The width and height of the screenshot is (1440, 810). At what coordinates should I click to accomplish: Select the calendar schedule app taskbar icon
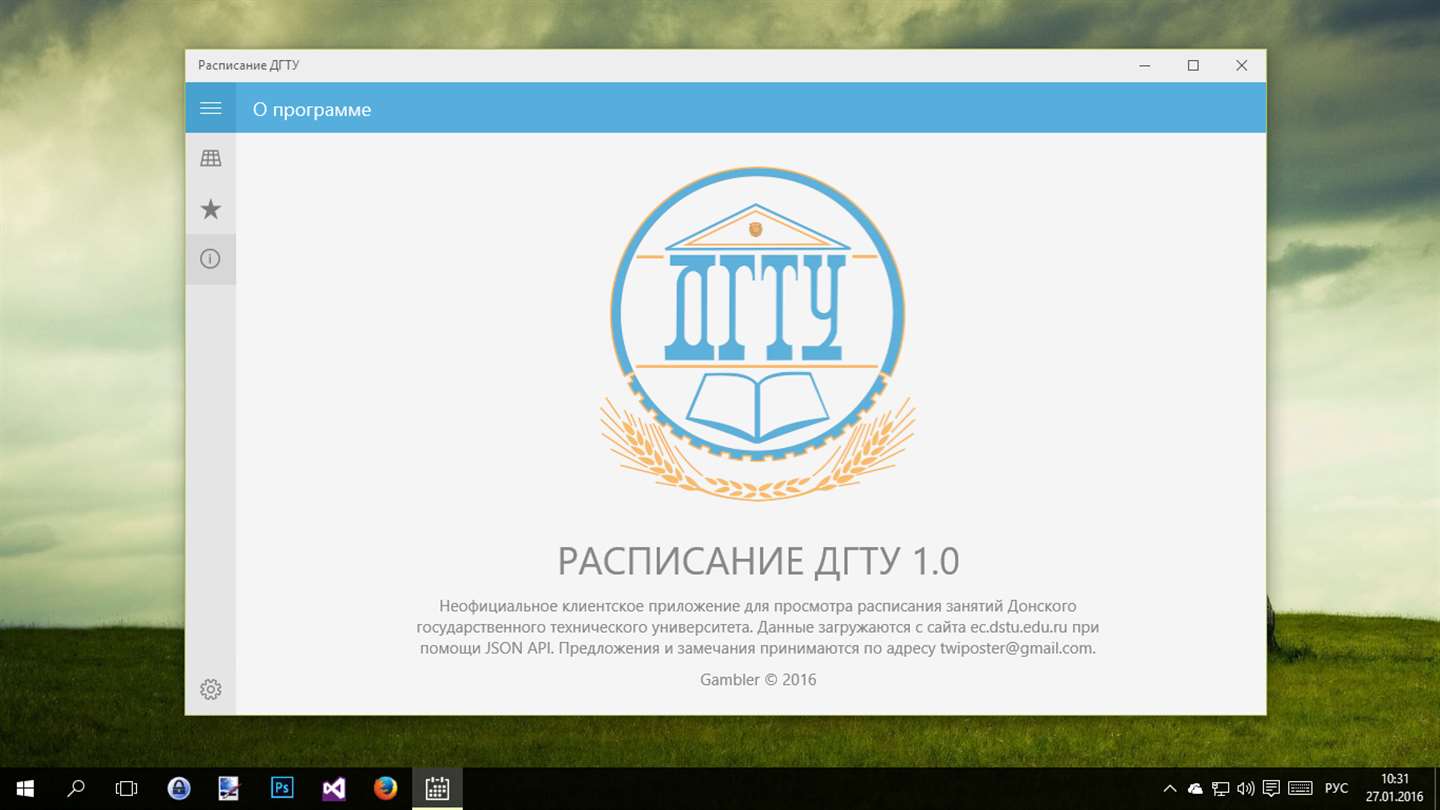(437, 788)
